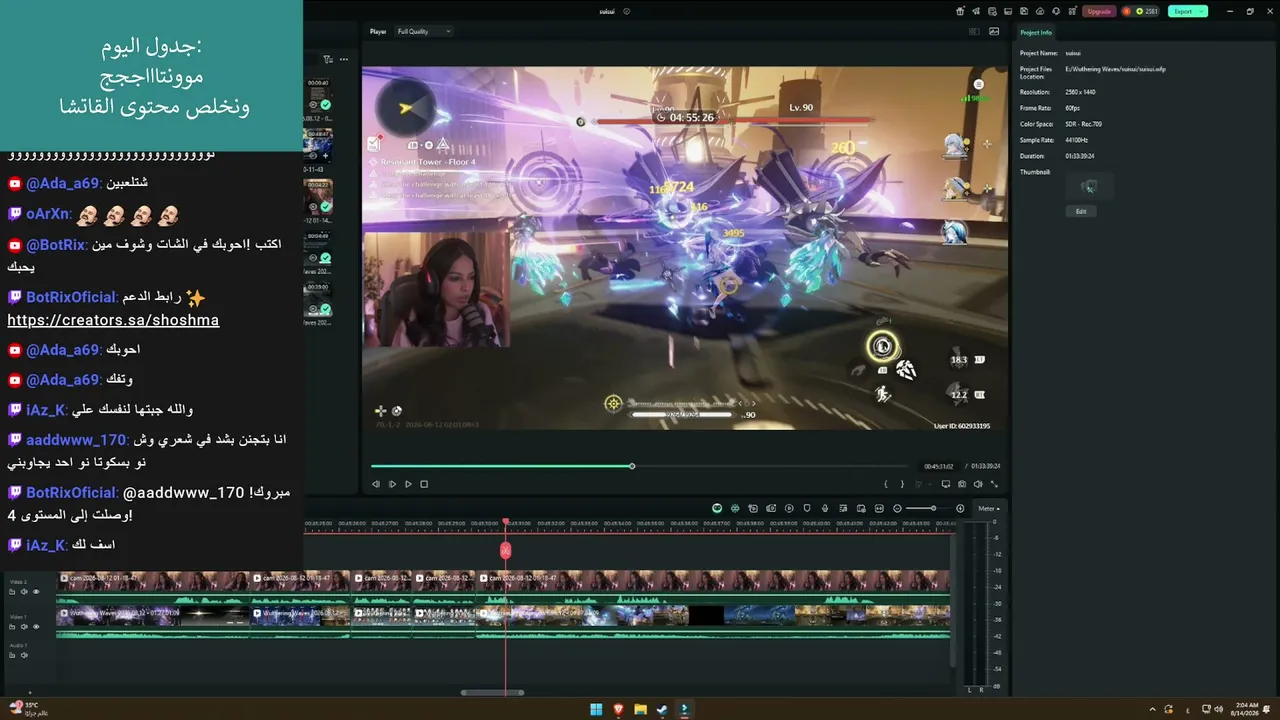Mute the Video 2 track

[x=24, y=592]
